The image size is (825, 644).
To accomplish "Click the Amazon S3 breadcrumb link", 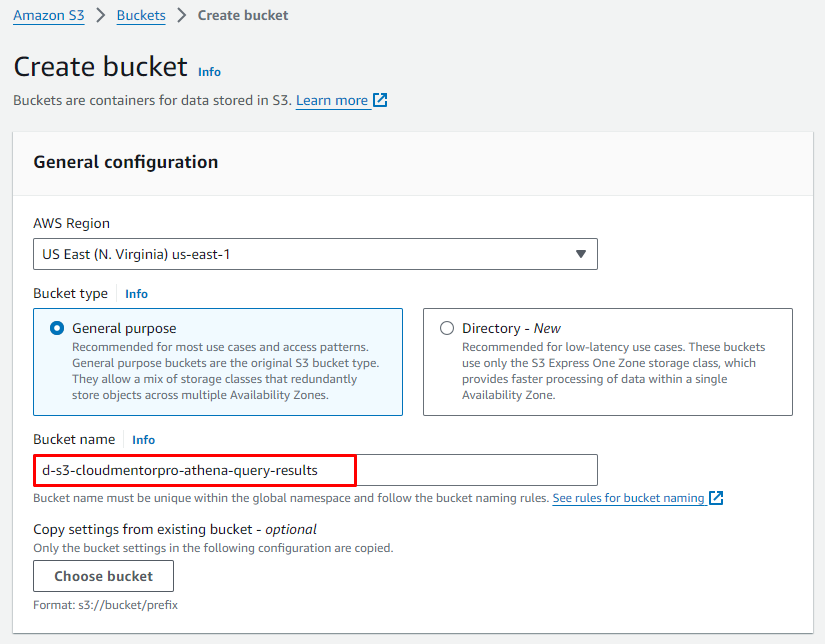I will tap(47, 15).
